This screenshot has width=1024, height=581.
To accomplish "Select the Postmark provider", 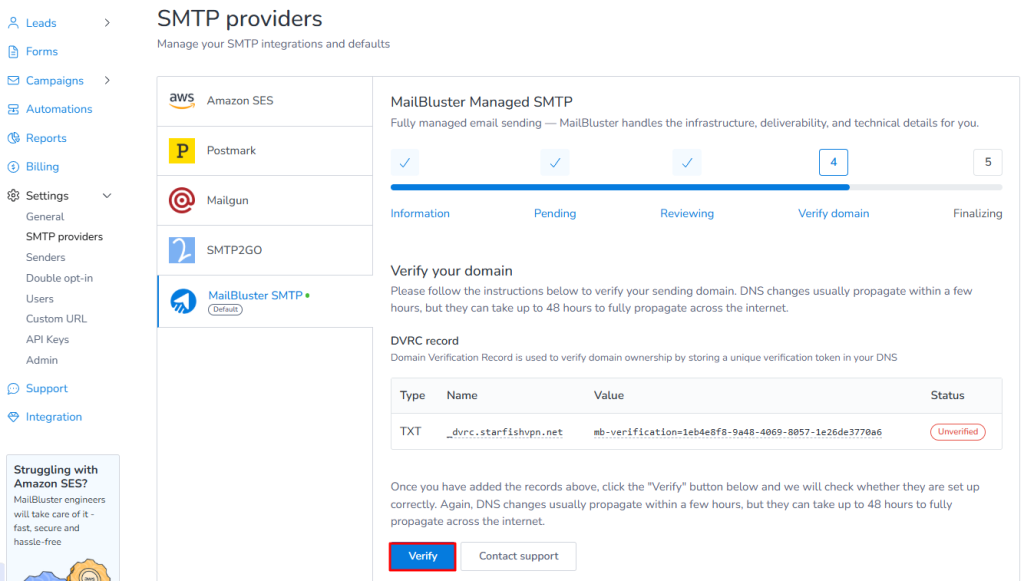I will point(264,151).
